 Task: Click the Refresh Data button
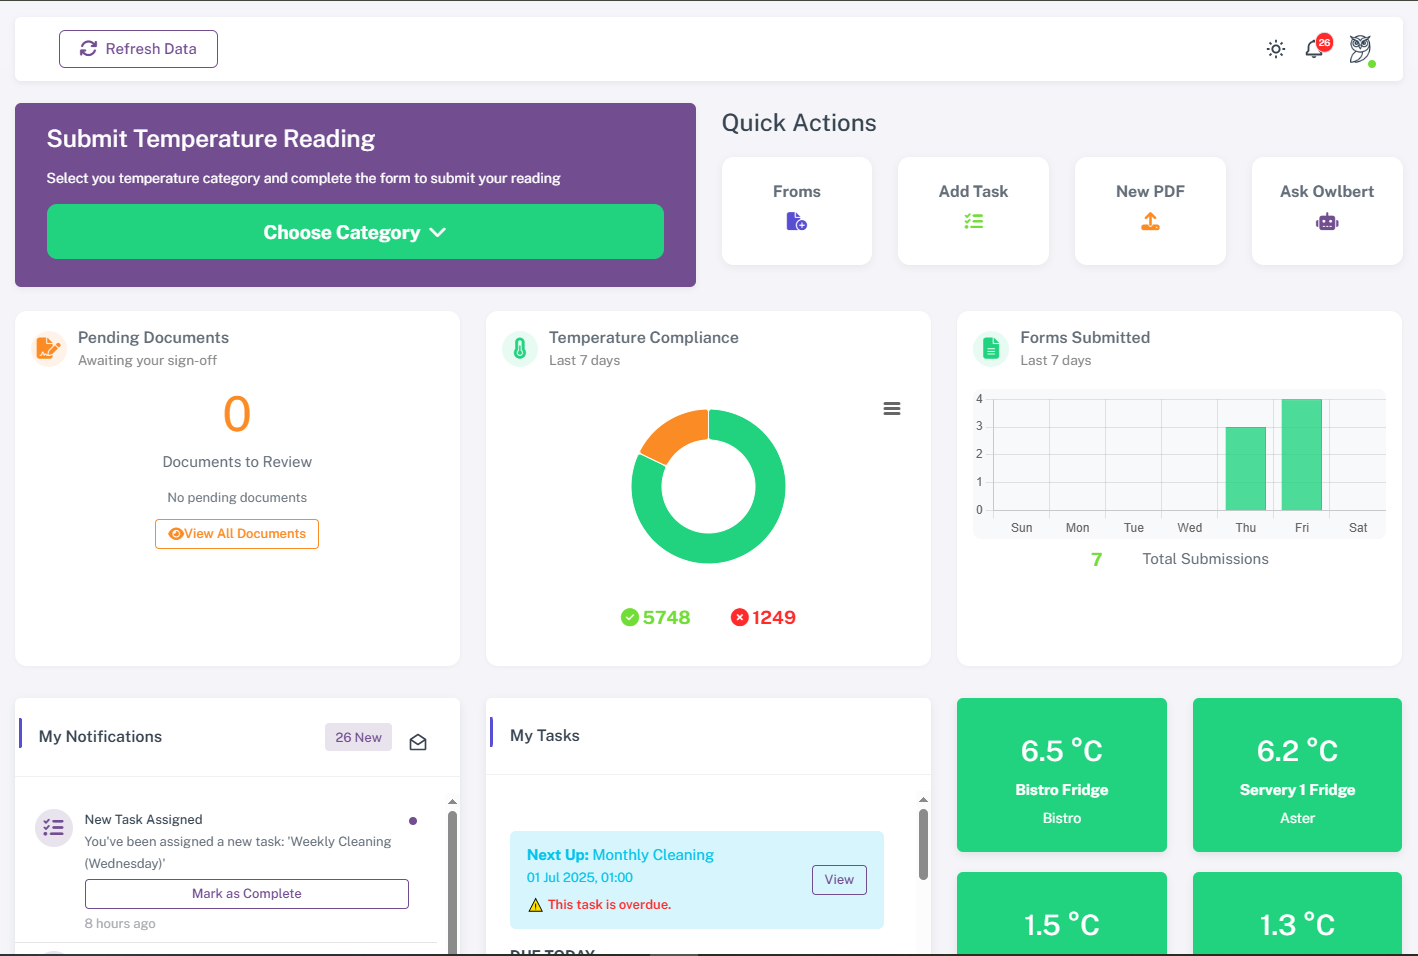point(138,48)
